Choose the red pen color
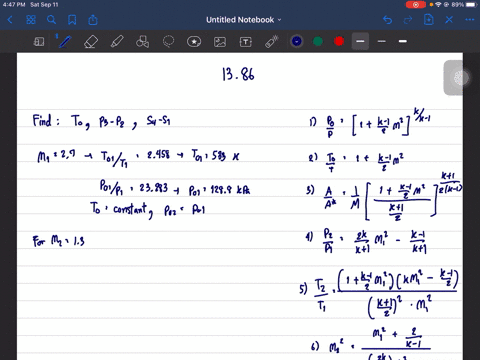This screenshot has height=360, width=480. [339, 41]
